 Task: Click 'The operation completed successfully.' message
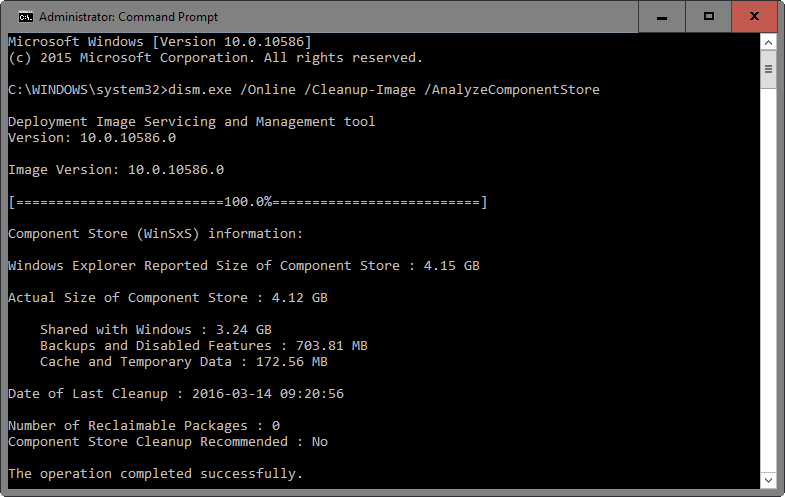coord(155,473)
